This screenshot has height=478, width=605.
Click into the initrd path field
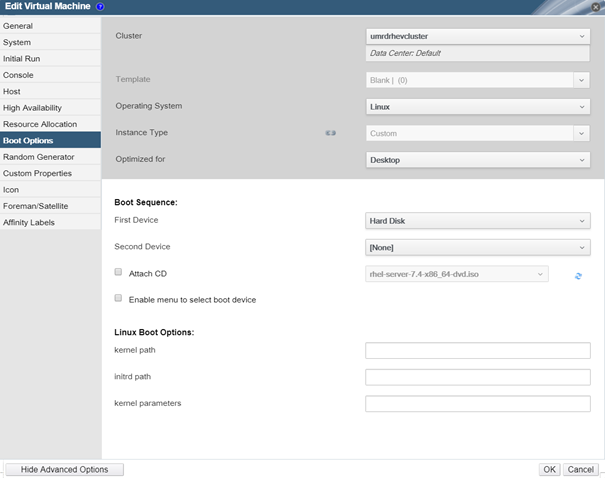tap(478, 377)
